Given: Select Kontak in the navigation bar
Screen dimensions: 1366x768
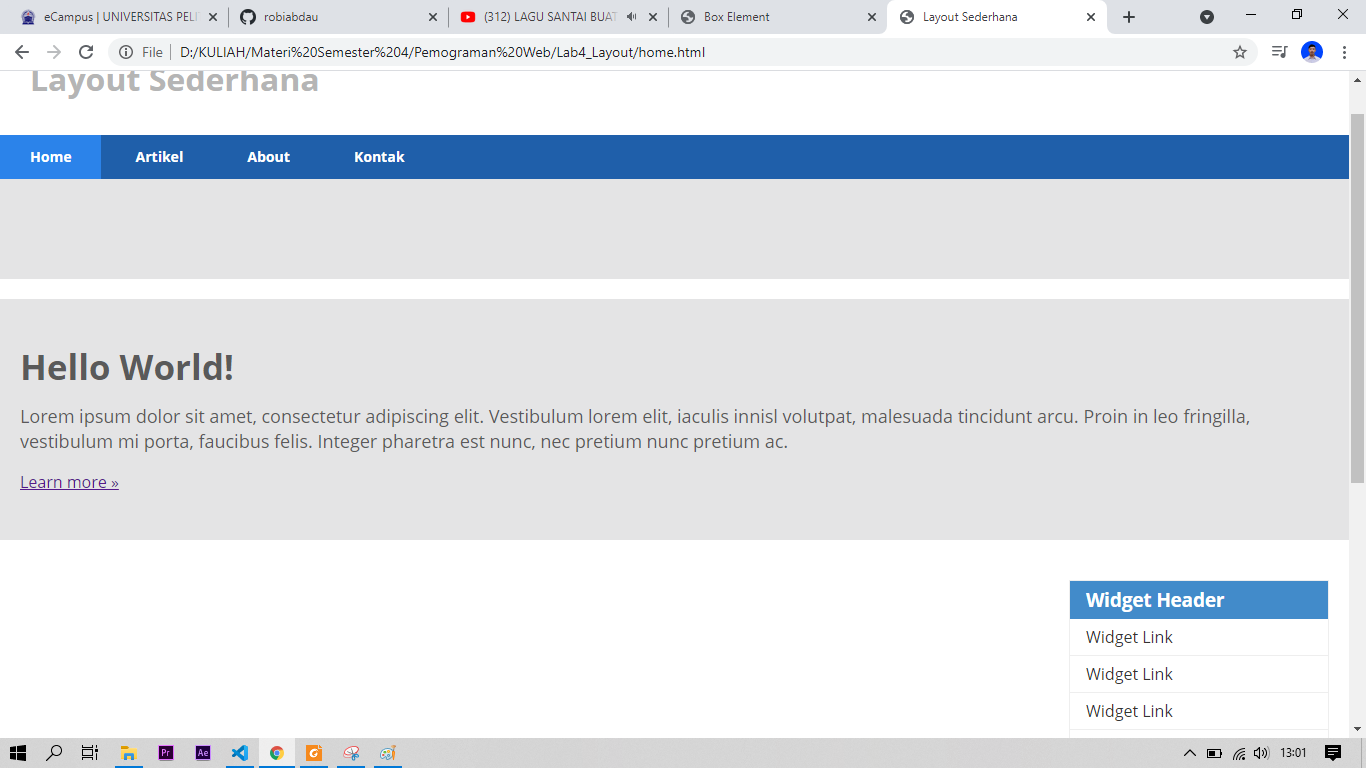Looking at the screenshot, I should click(379, 157).
